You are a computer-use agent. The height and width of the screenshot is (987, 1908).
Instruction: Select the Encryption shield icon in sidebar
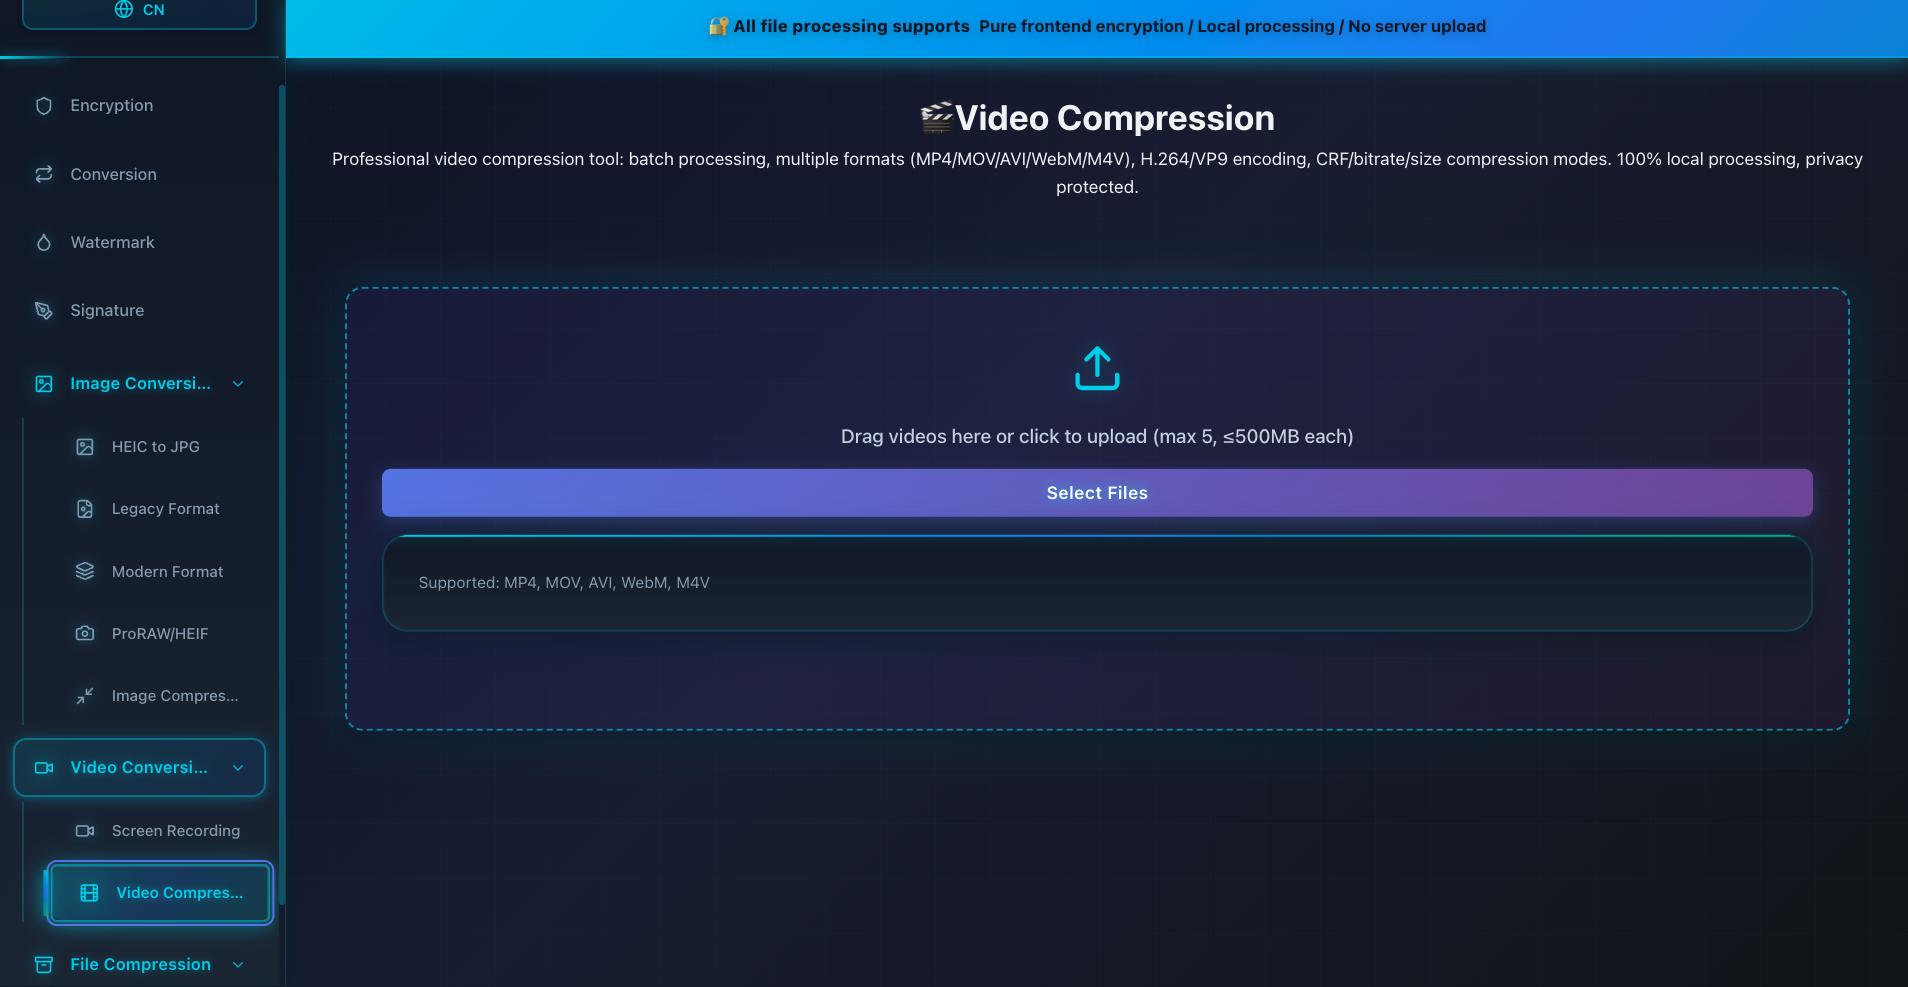click(x=43, y=105)
